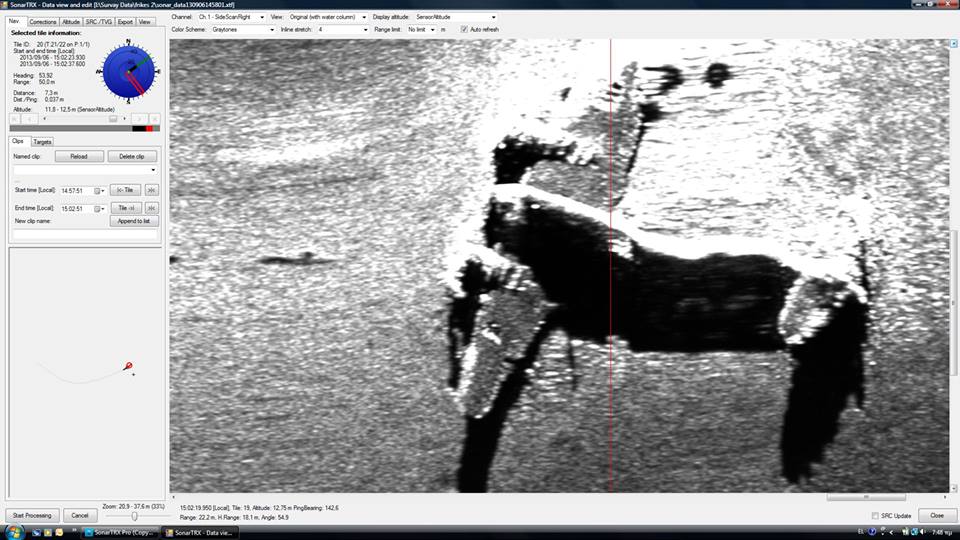Toggle the Auto refresh checkbox
The width and height of the screenshot is (960, 540).
coord(464,30)
